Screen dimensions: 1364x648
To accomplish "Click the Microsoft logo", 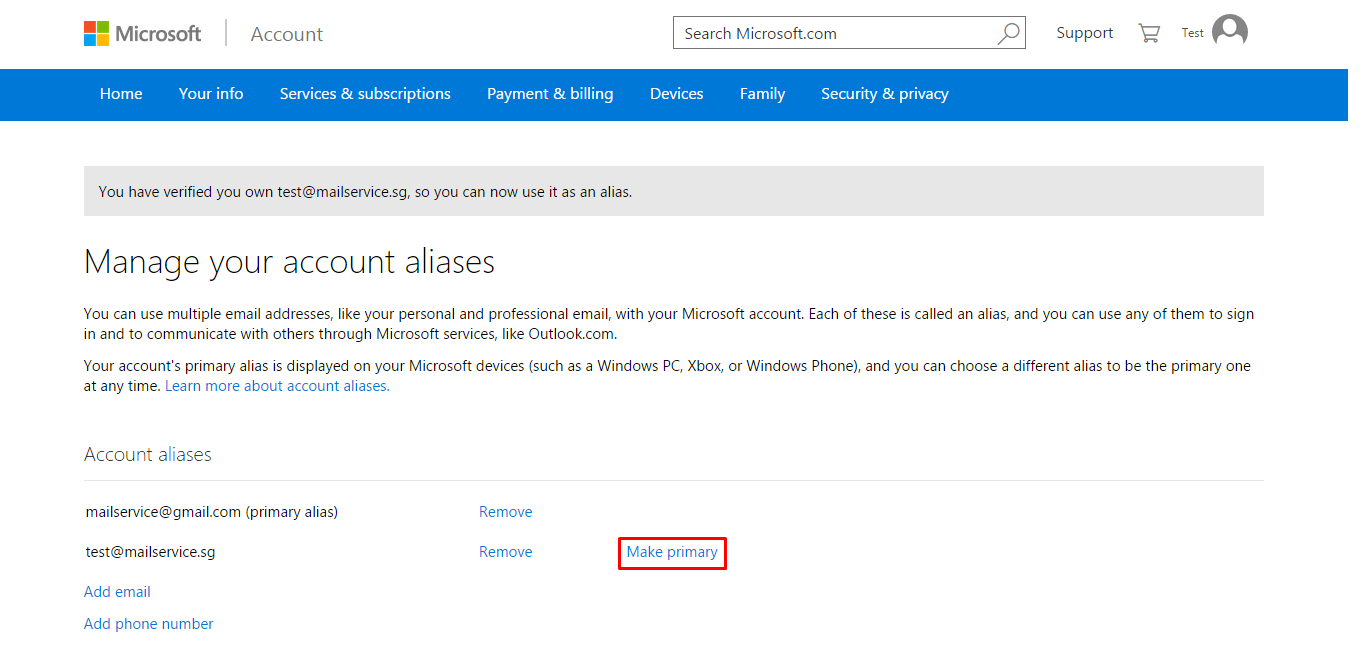I will 143,33.
